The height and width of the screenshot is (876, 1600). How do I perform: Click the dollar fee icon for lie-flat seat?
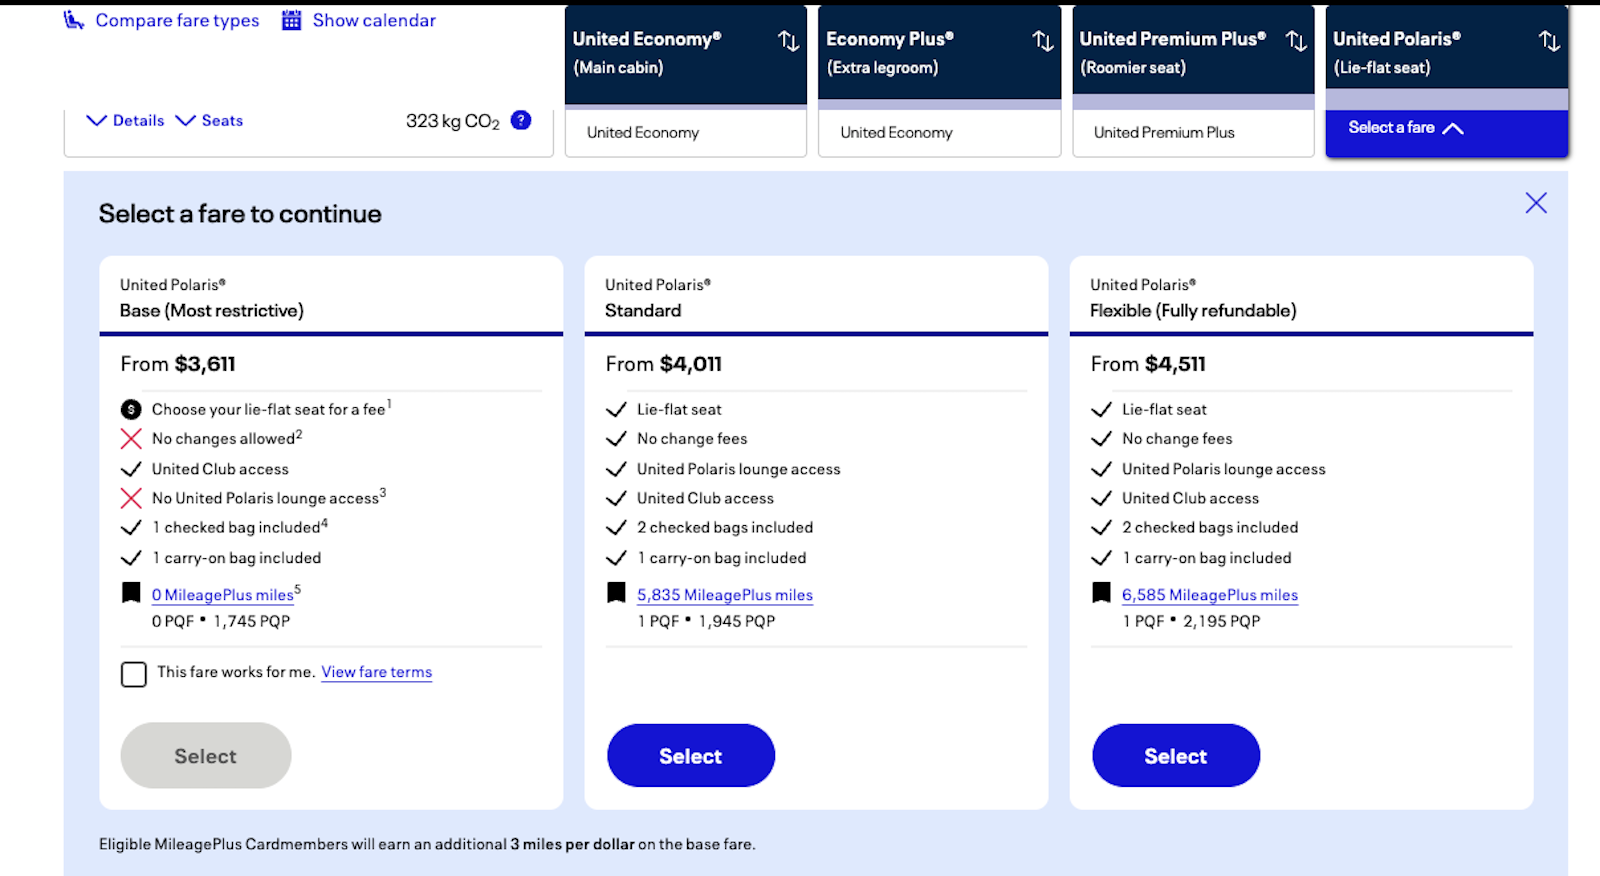coord(131,409)
